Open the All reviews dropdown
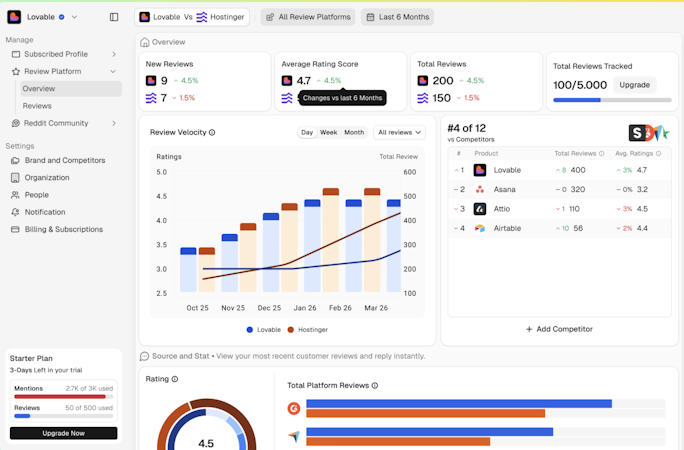Viewport: 684px width, 450px height. [399, 132]
